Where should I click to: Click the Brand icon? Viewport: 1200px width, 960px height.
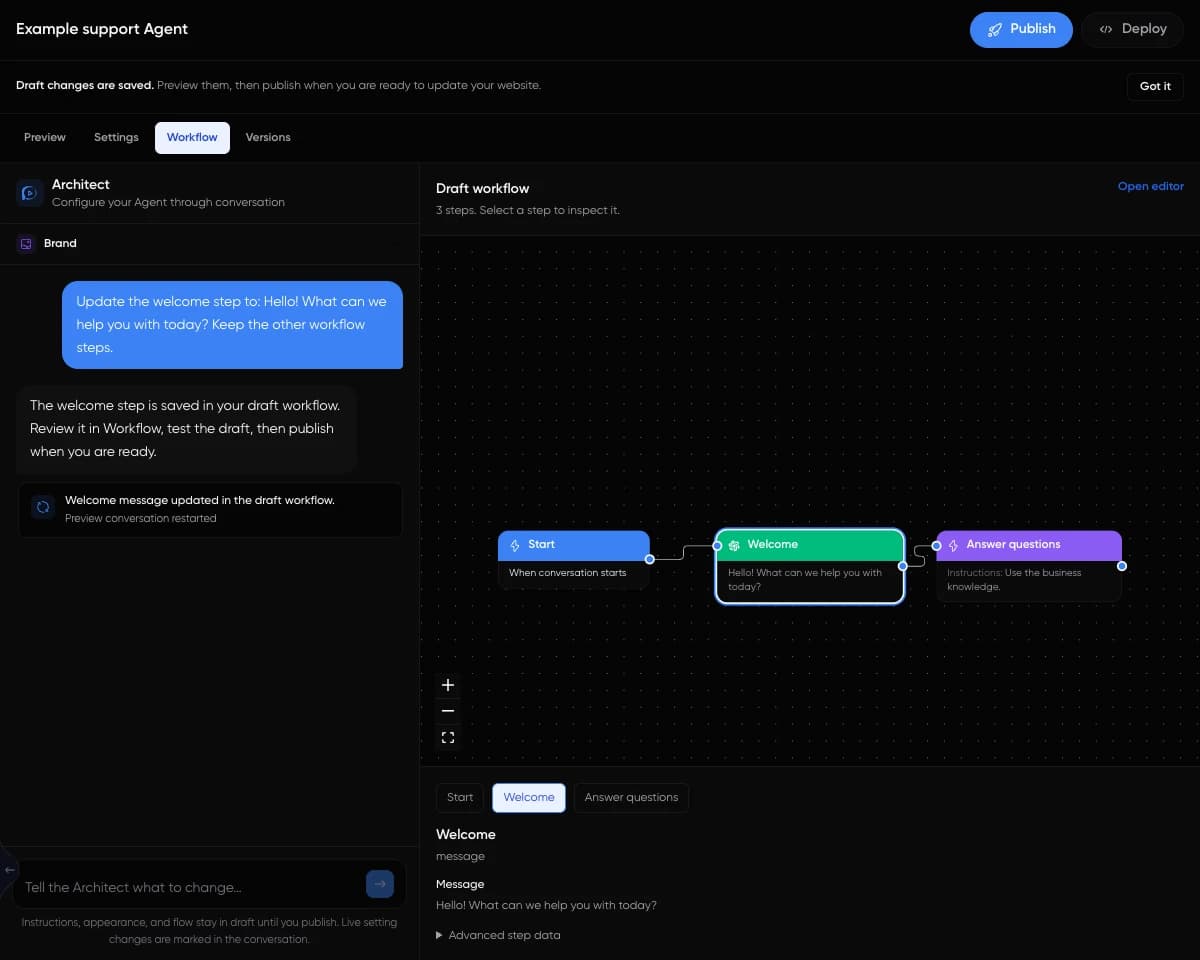click(26, 243)
